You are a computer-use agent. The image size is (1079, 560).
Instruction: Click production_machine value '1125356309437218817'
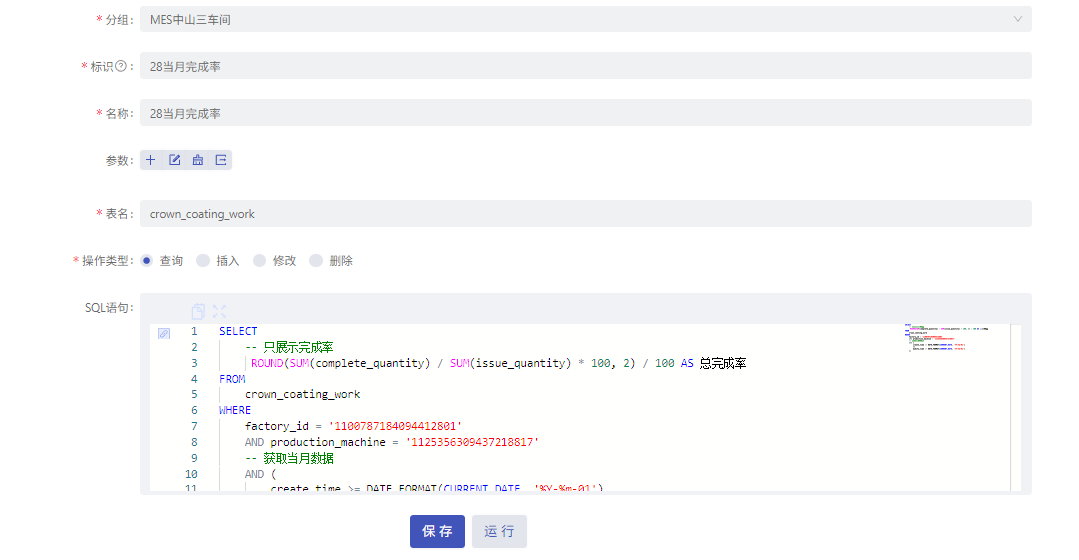tap(472, 442)
